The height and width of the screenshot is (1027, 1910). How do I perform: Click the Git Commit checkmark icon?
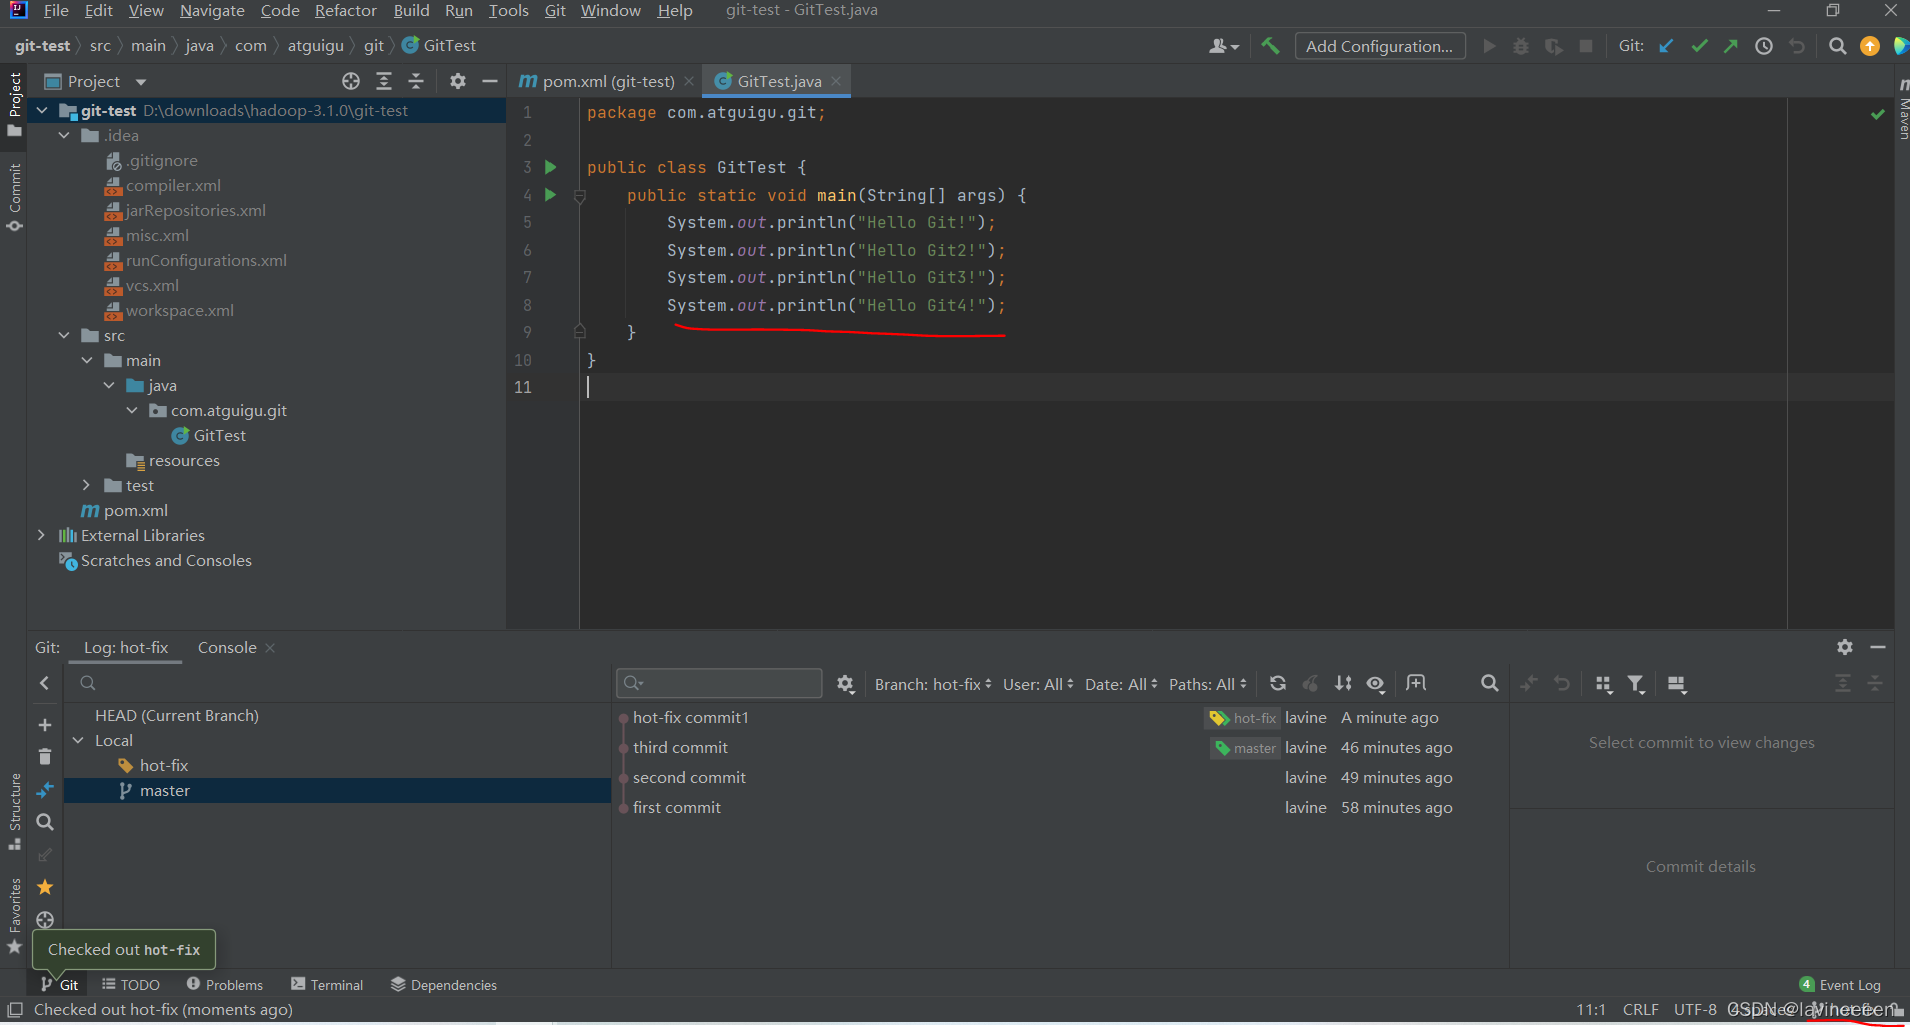[x=1699, y=46]
